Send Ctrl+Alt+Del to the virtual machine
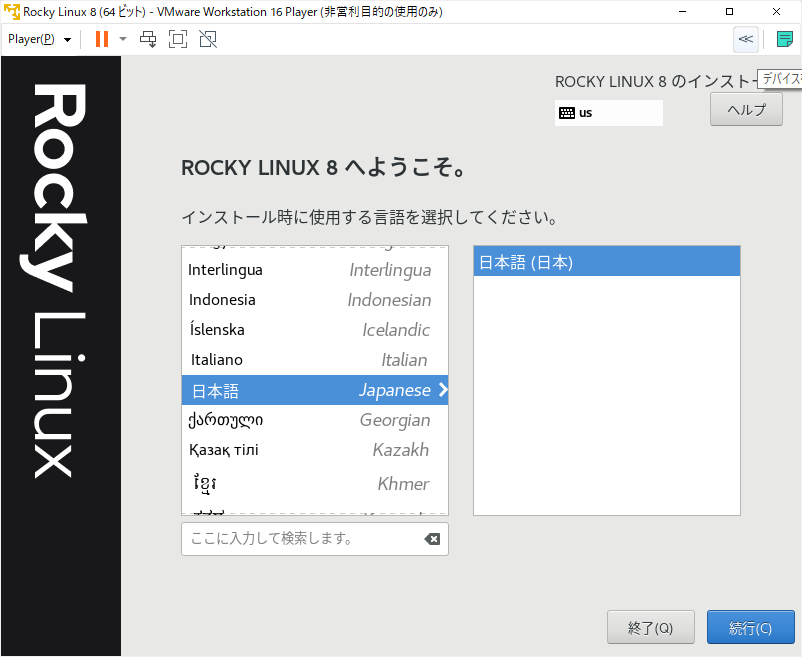Viewport: 802px width, 657px height. 148,39
